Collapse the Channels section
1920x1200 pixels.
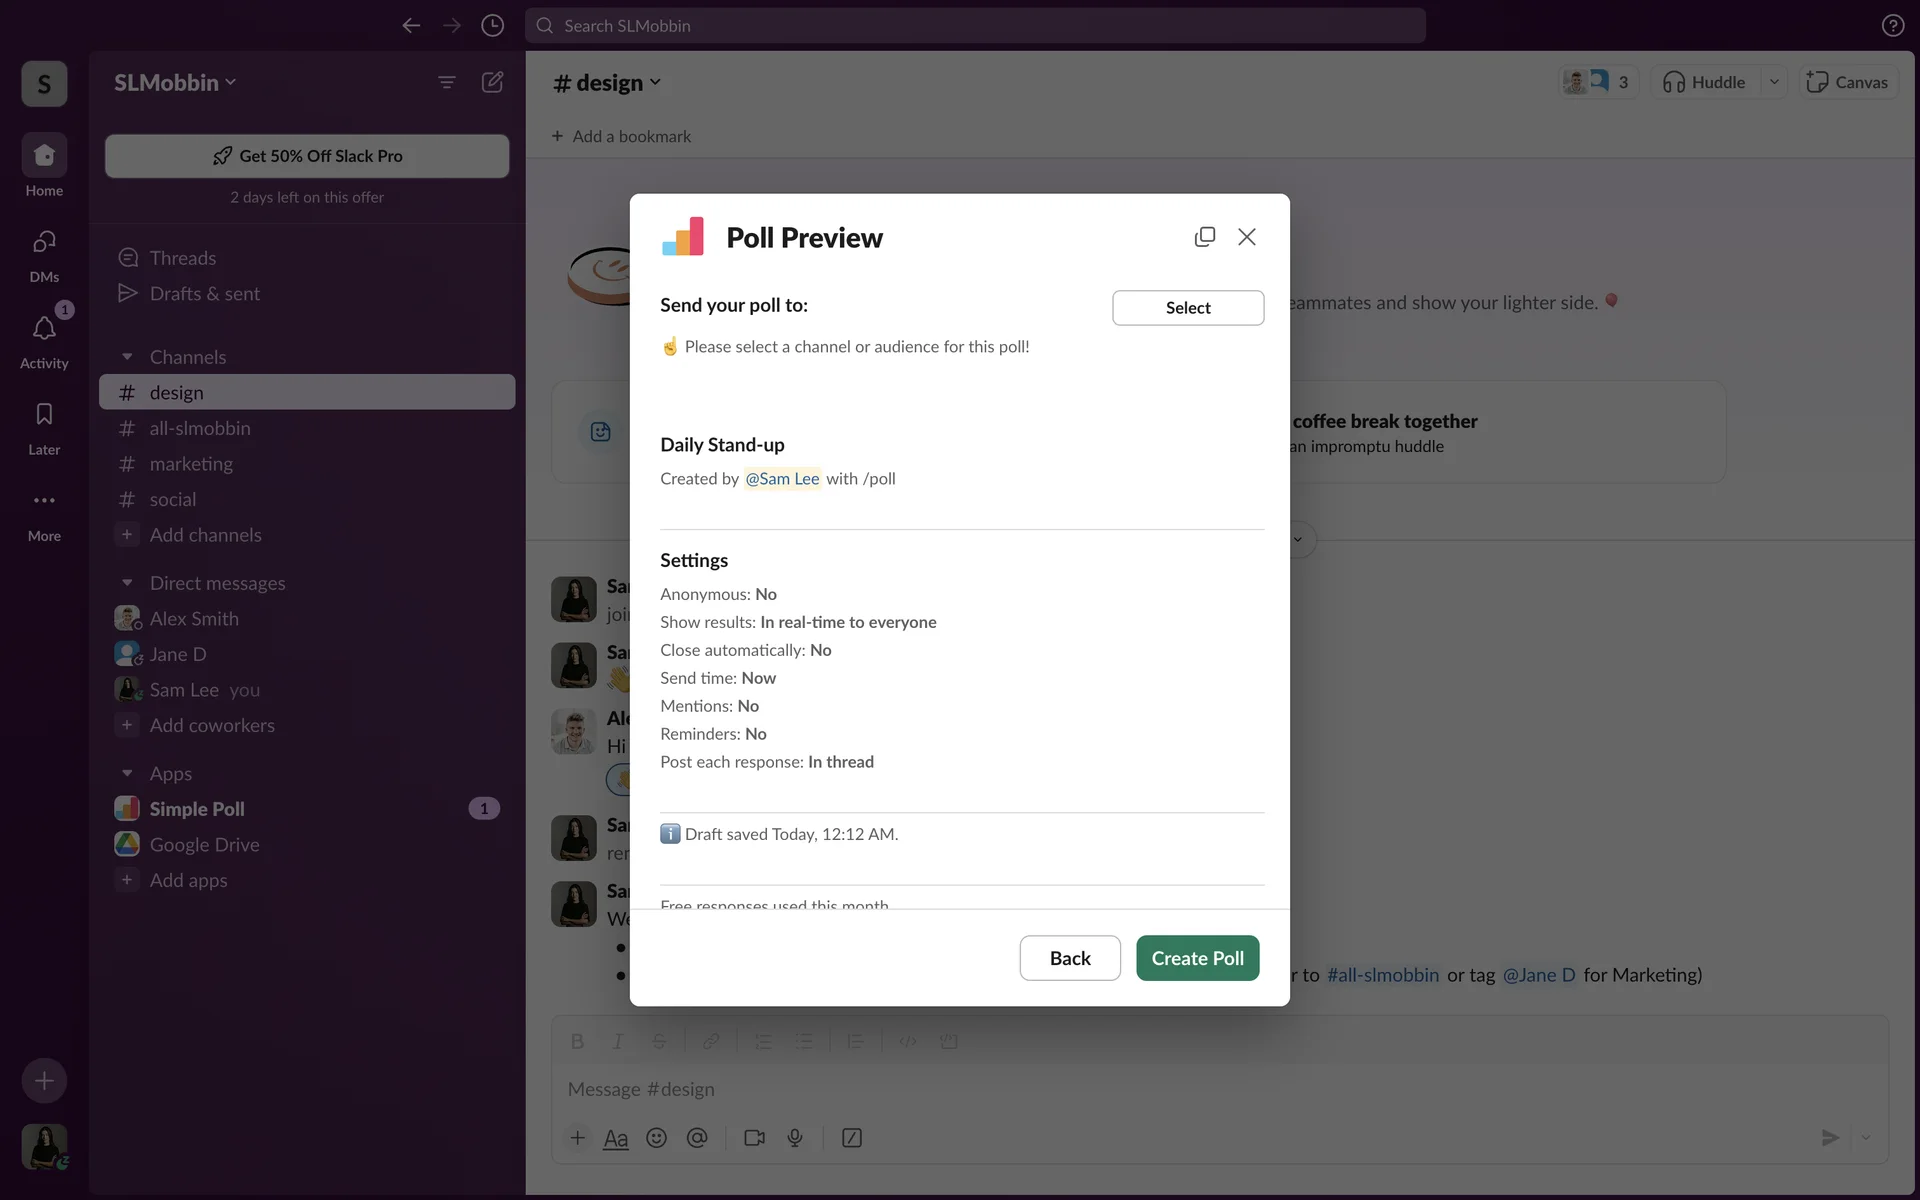point(127,357)
